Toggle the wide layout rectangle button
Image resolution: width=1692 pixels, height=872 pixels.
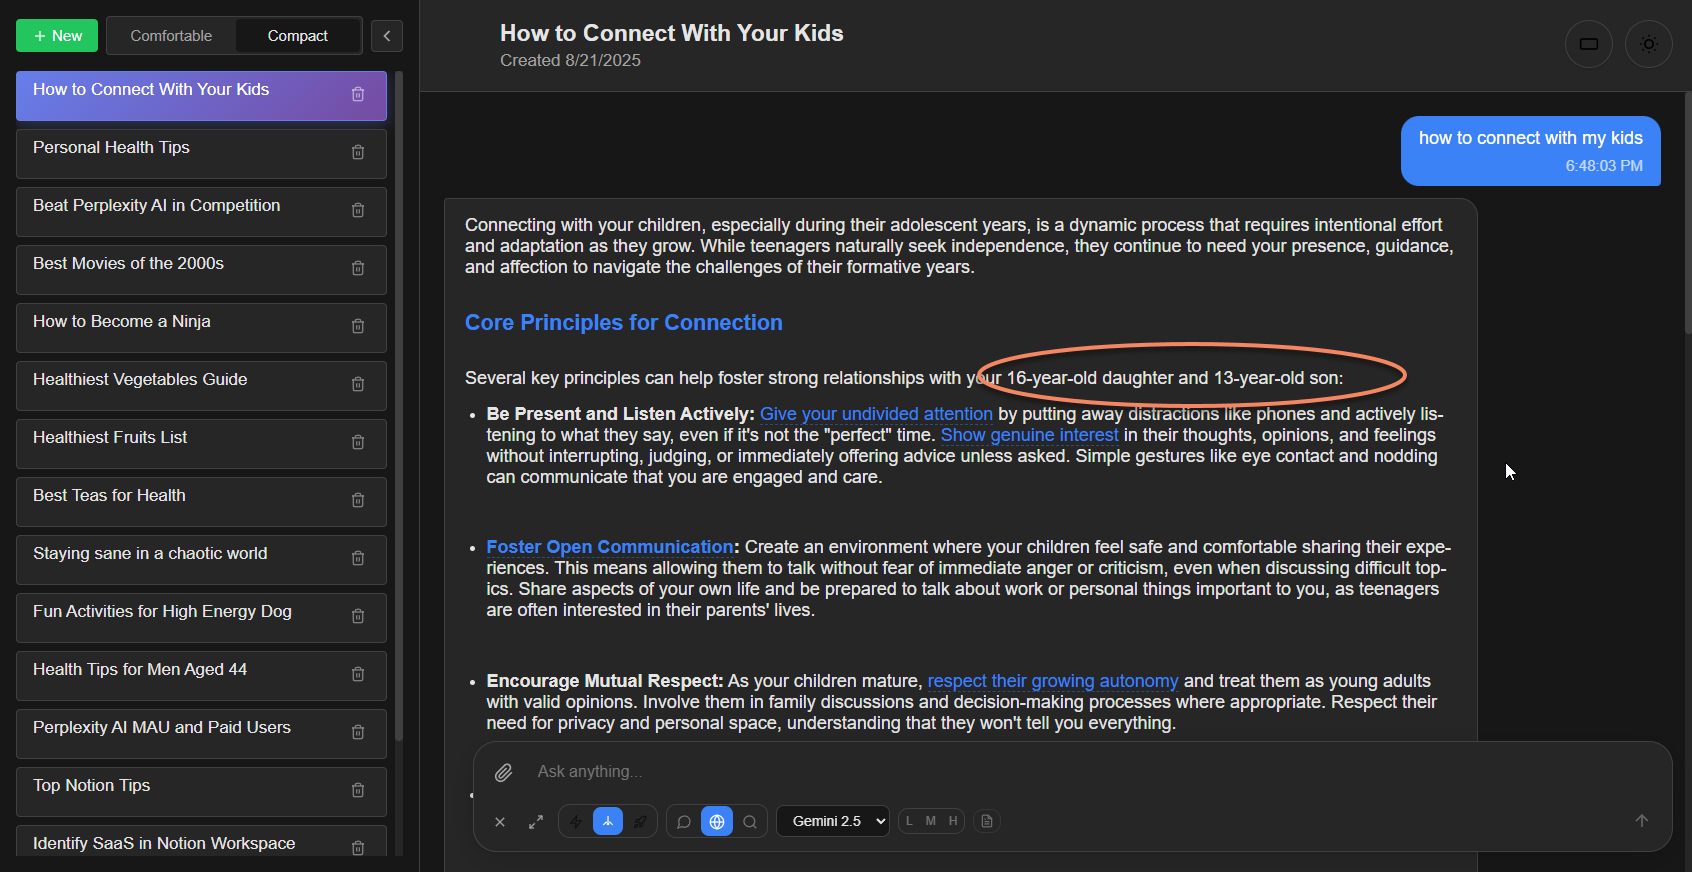click(1588, 44)
